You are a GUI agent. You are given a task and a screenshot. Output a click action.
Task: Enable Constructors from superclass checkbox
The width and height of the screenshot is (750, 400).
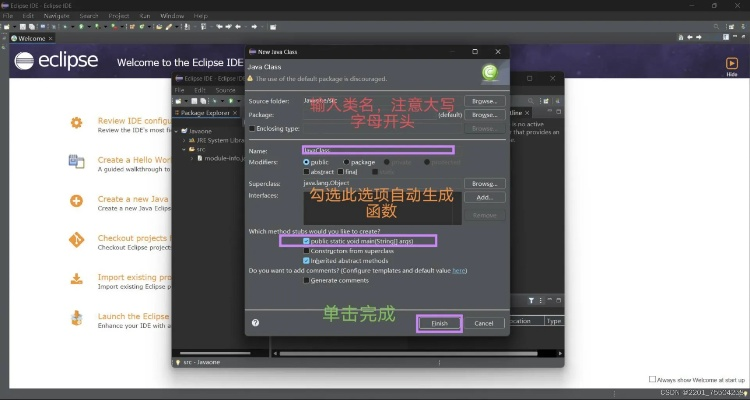[x=307, y=251]
